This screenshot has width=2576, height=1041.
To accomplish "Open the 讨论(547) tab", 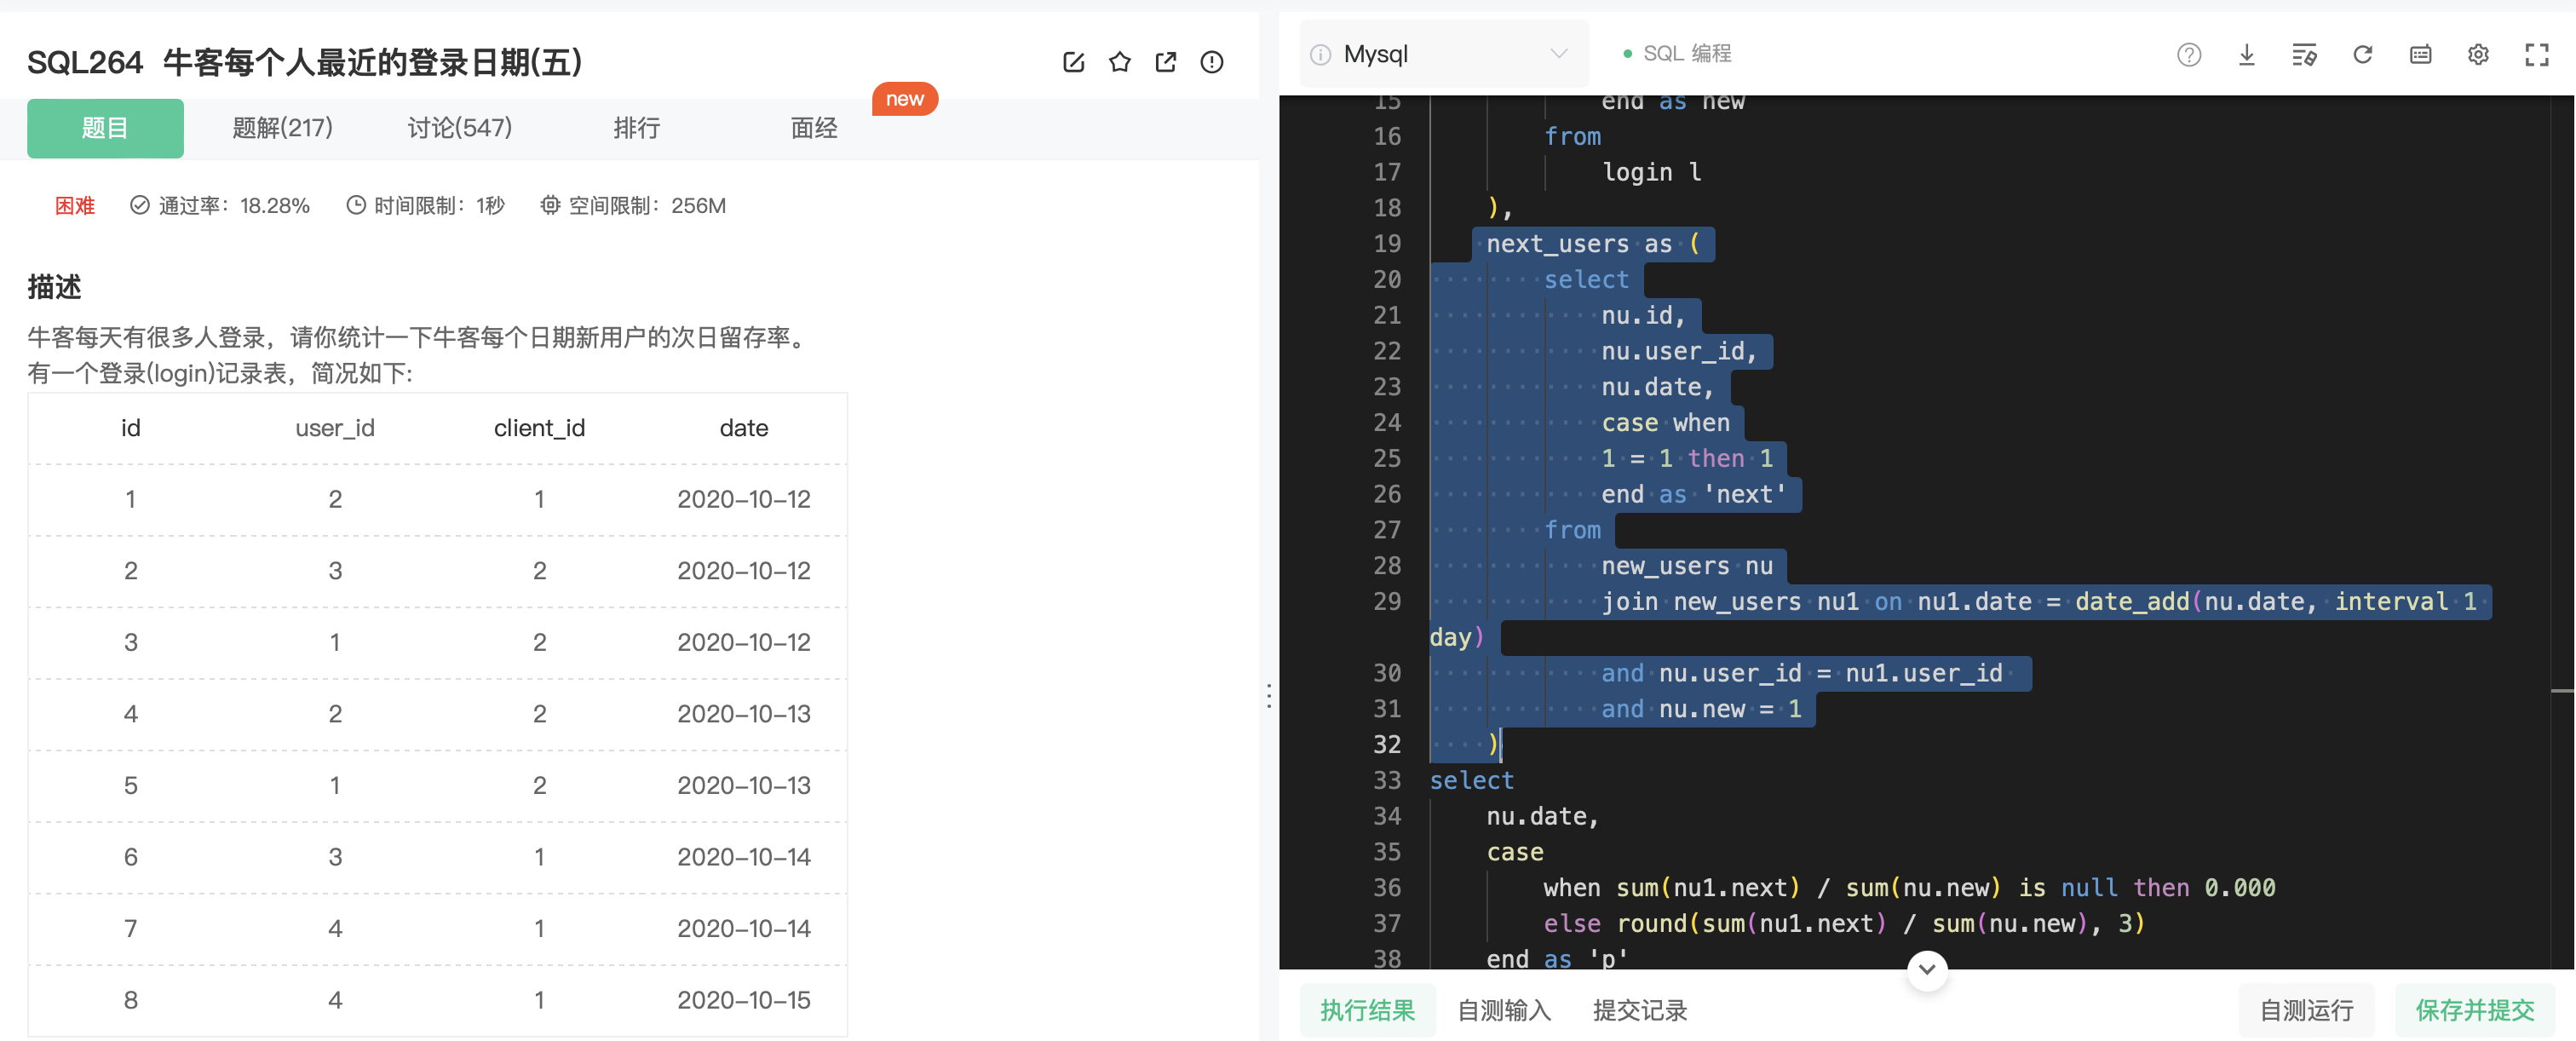I will (459, 128).
